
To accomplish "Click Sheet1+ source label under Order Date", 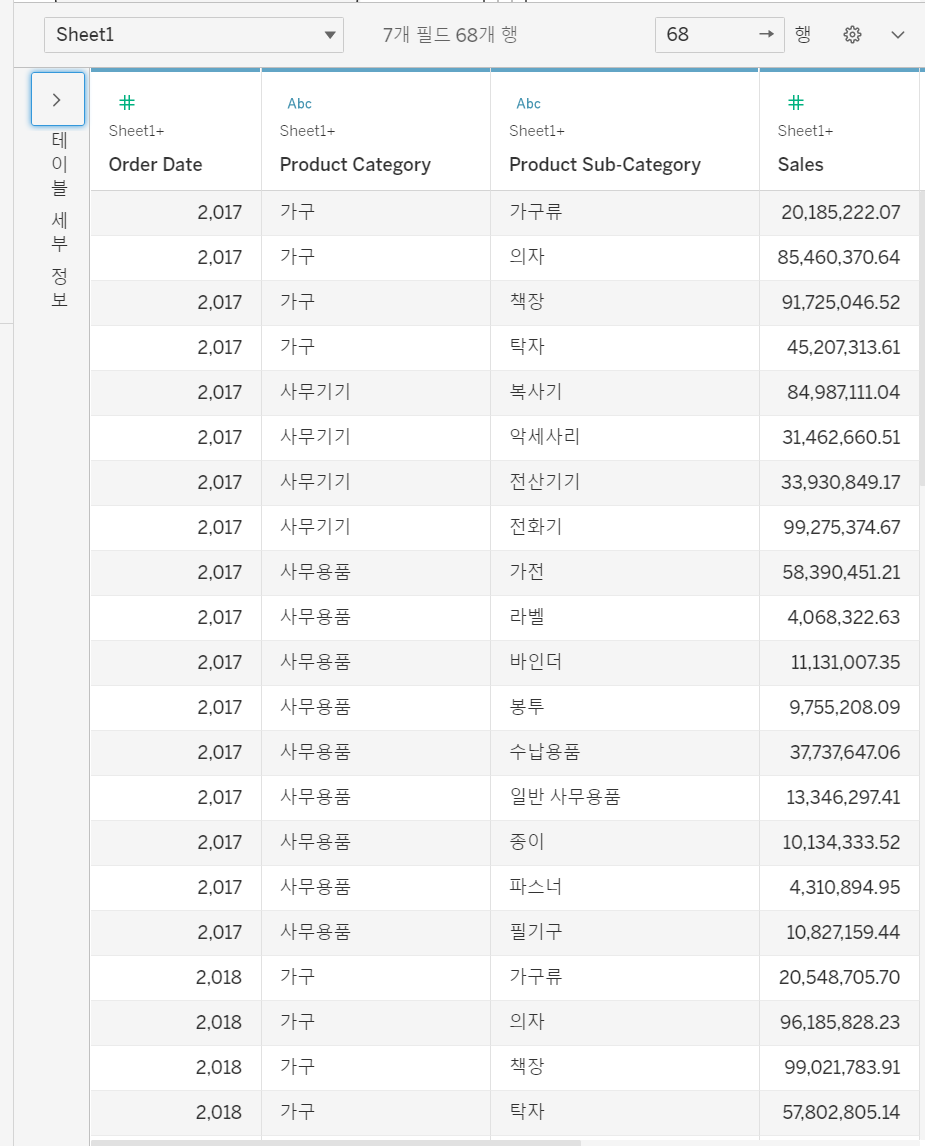I will [x=137, y=131].
